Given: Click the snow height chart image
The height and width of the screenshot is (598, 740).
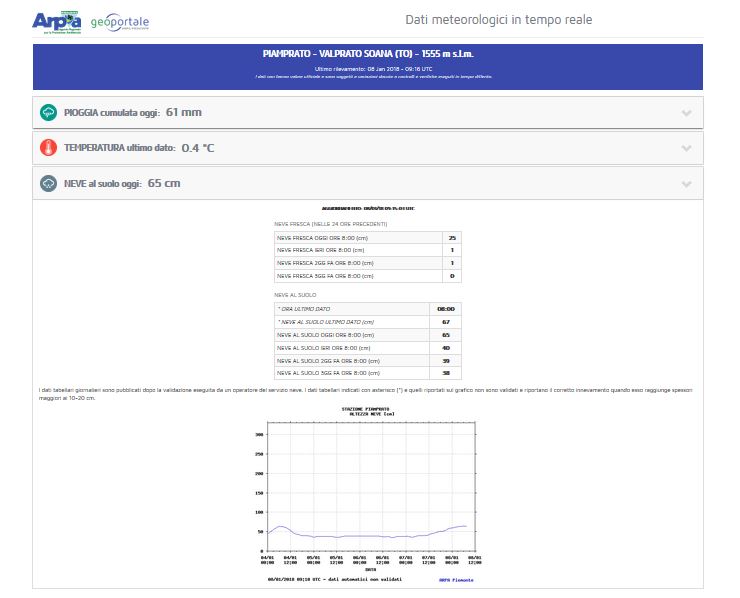Looking at the screenshot, I should coord(368,494).
